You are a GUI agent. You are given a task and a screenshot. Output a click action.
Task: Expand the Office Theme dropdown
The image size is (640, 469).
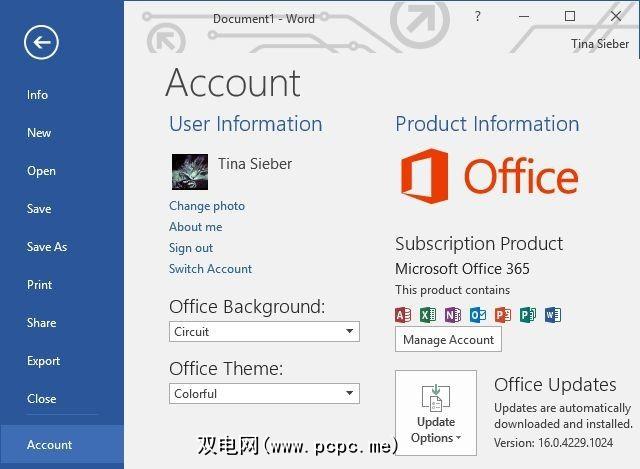tap(264, 393)
